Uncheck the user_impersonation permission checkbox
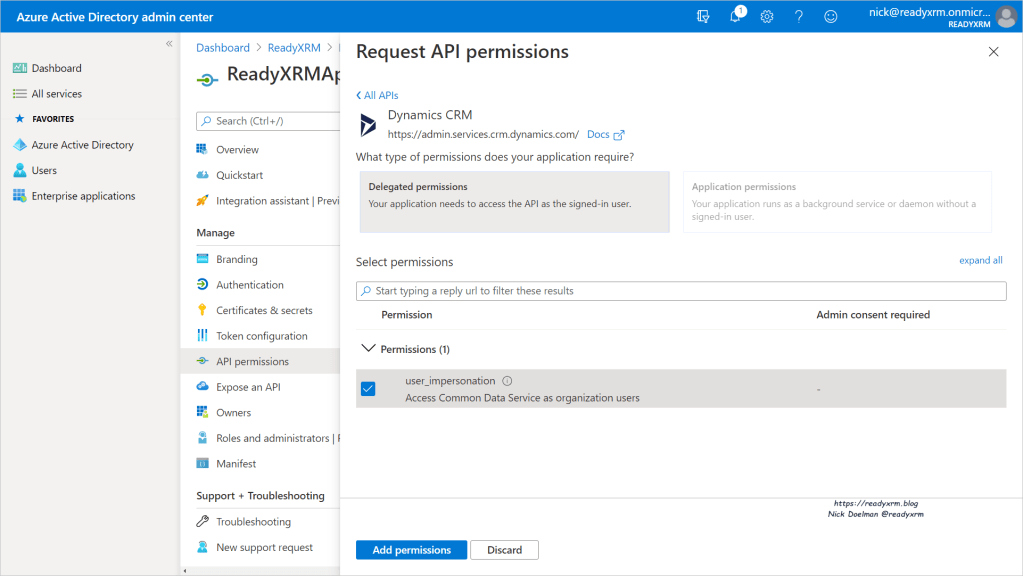 pos(368,389)
